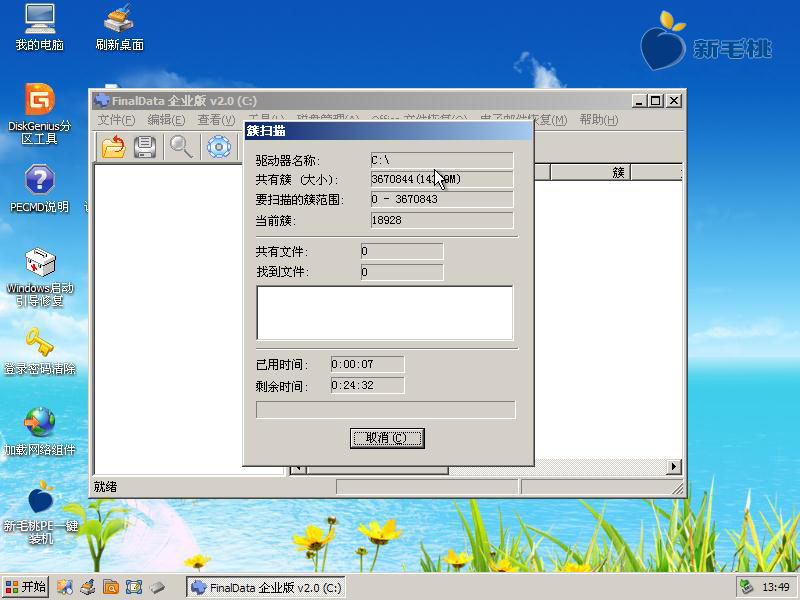Click the 剩余时间 field showing 0:24:32

(x=367, y=385)
